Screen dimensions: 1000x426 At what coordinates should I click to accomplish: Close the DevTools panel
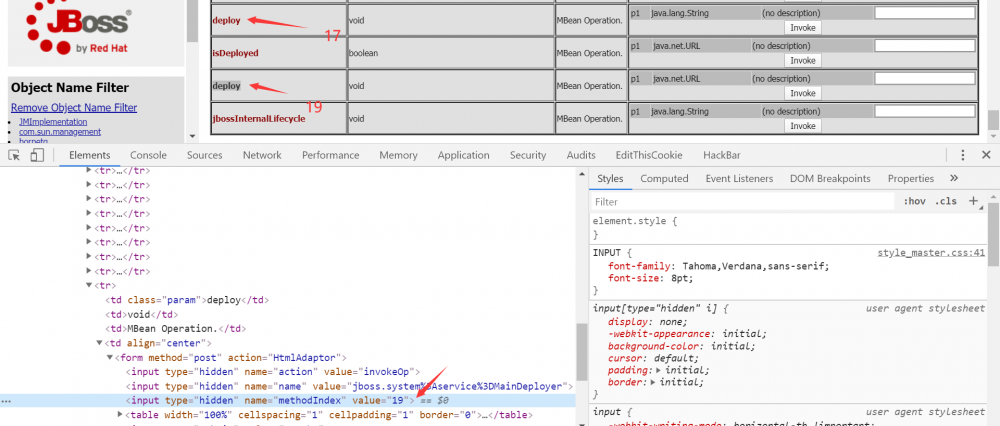tap(986, 155)
